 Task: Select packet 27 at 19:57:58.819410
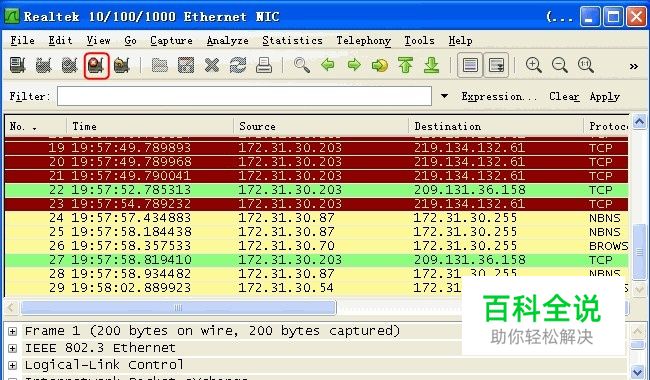[x=316, y=260]
